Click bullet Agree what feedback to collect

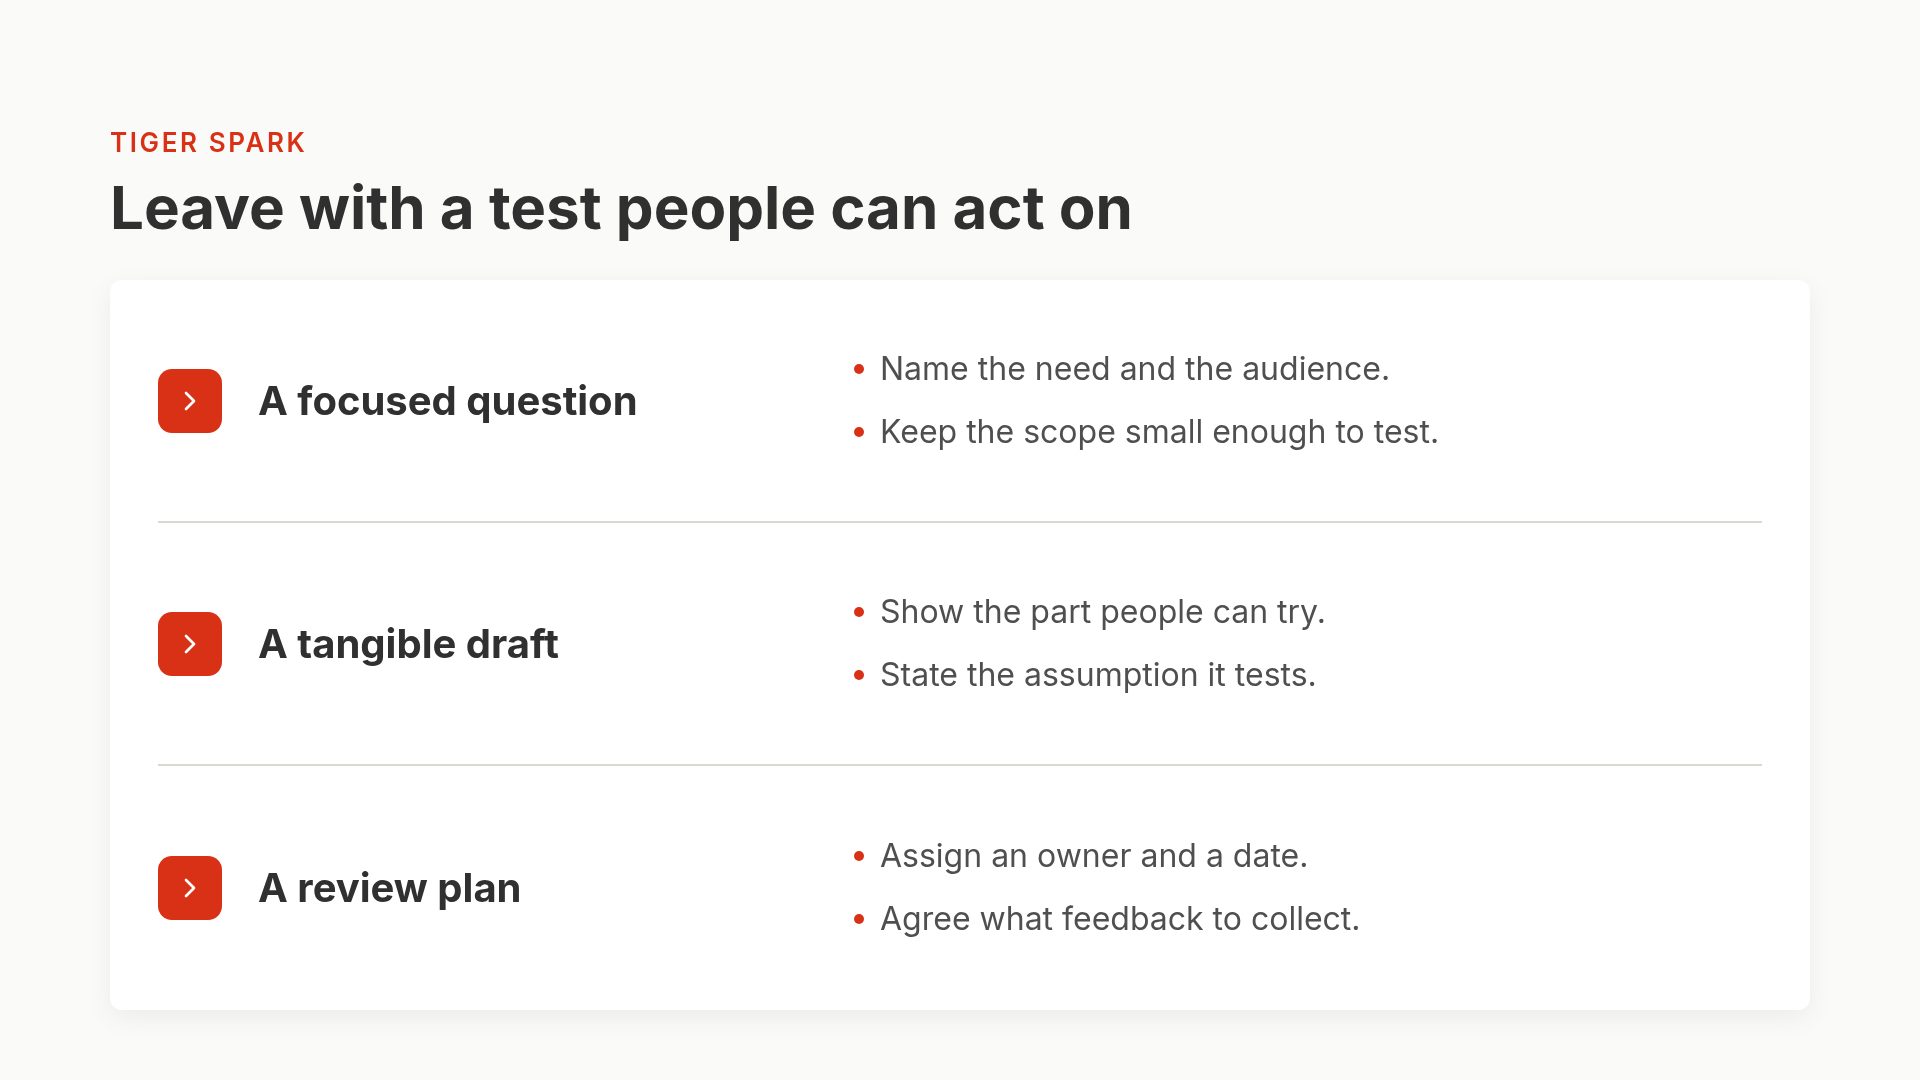(x=1120, y=919)
